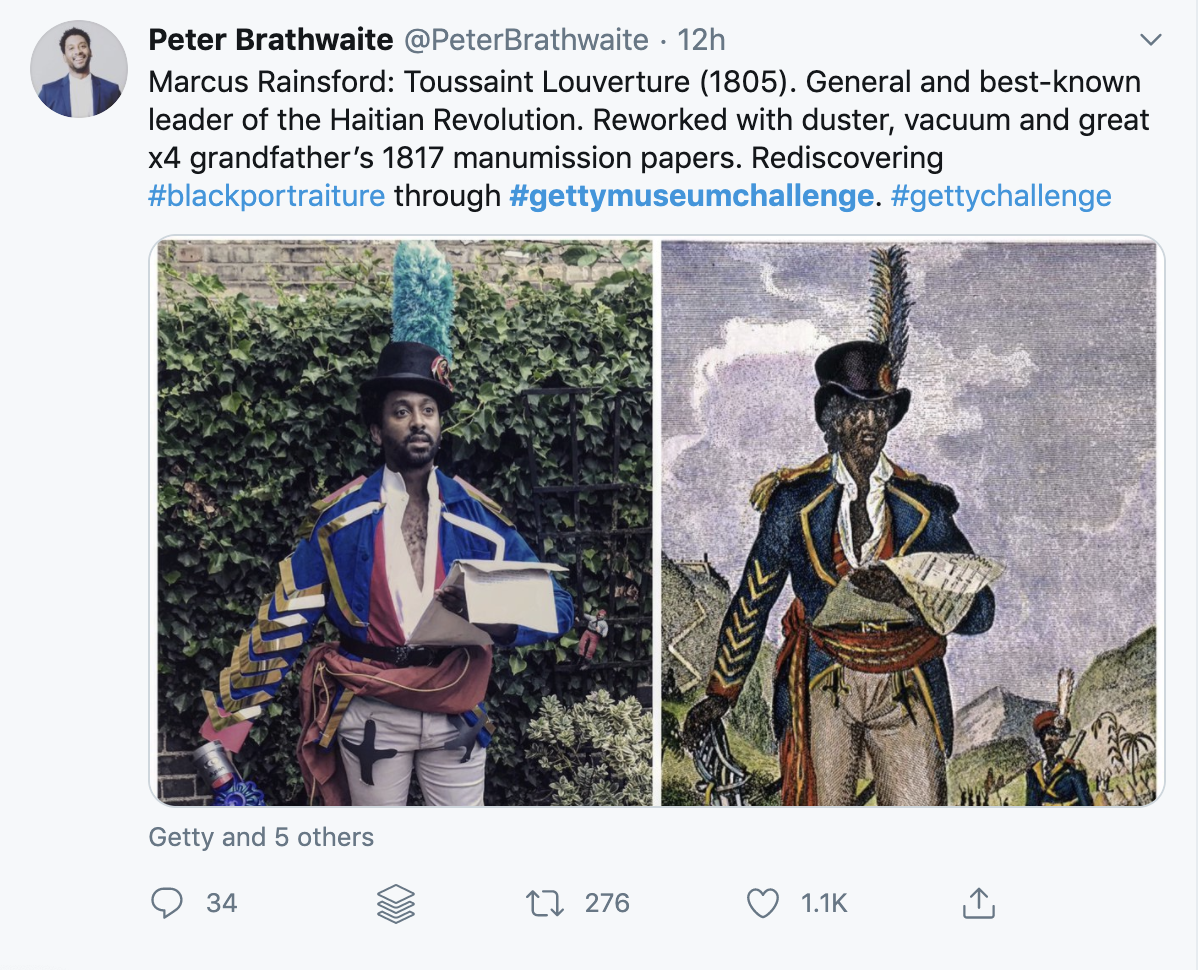Screen dimensions: 1200x970
Task: Open the #blackportraiture hashtag
Action: (266, 195)
